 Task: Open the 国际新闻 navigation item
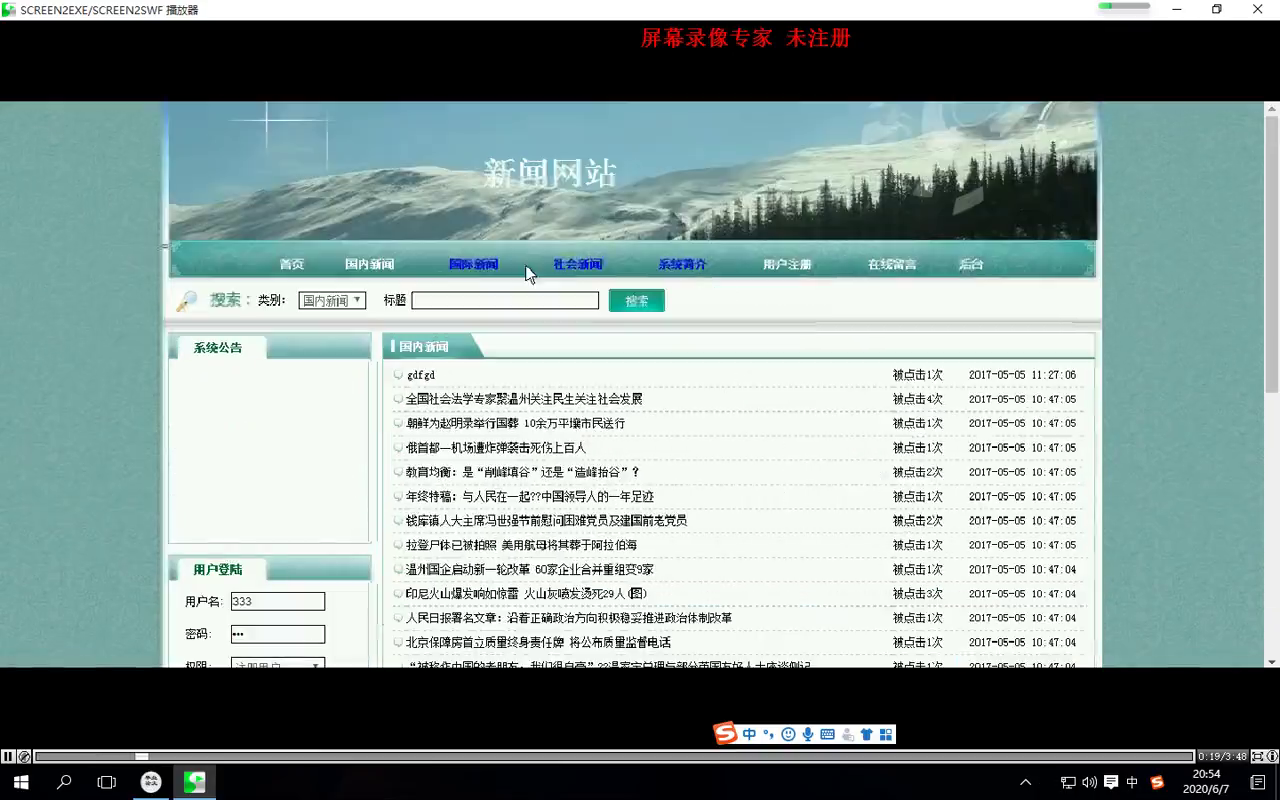pos(473,264)
